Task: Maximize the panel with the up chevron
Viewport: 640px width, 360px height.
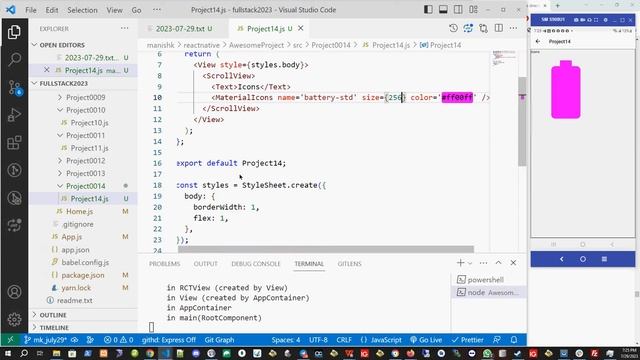Action: pos(498,263)
